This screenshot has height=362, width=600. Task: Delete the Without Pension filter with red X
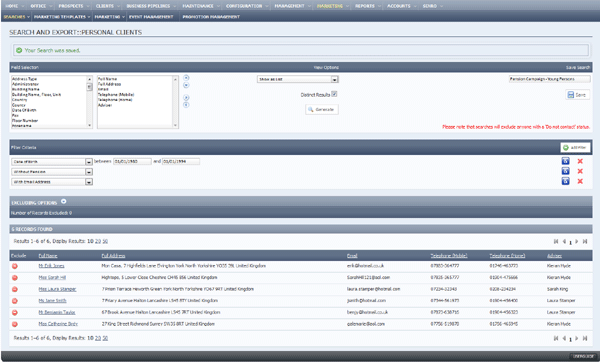click(580, 171)
